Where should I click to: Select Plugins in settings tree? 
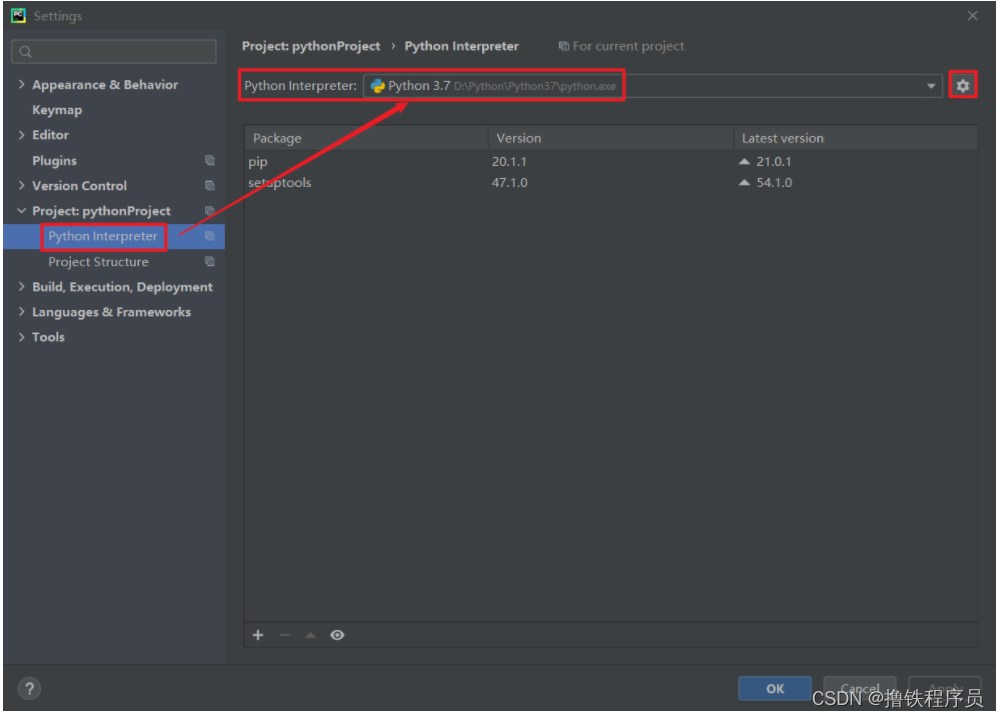tap(54, 161)
